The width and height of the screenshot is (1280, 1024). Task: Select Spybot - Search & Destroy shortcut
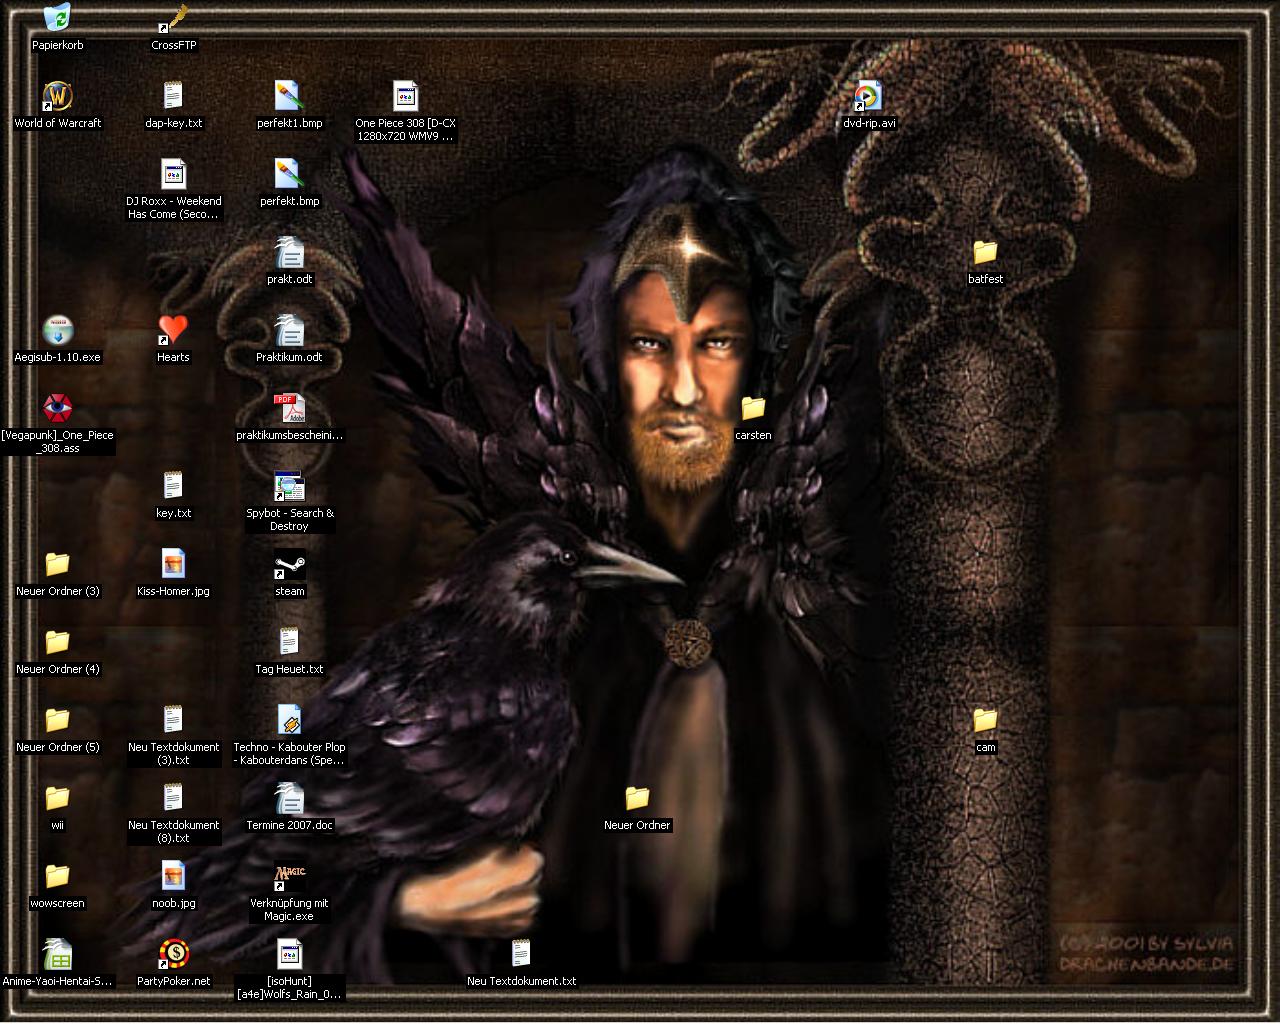click(290, 487)
